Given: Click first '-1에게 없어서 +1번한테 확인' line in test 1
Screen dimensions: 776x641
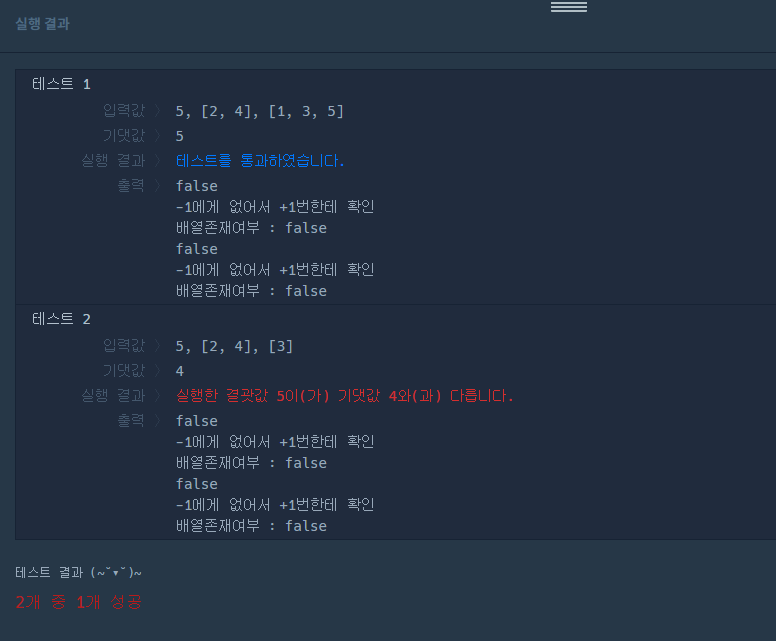Looking at the screenshot, I should coord(275,206).
